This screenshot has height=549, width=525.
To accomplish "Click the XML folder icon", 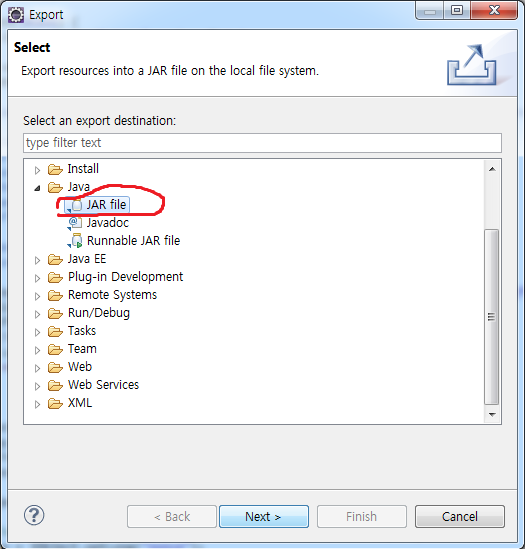I will click(x=55, y=404).
